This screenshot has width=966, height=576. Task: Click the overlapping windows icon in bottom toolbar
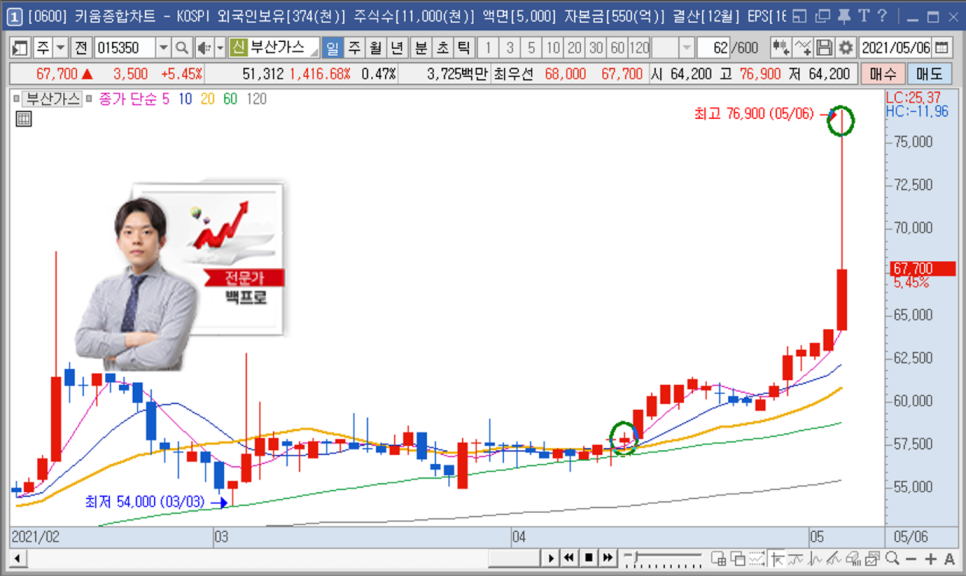click(737, 558)
